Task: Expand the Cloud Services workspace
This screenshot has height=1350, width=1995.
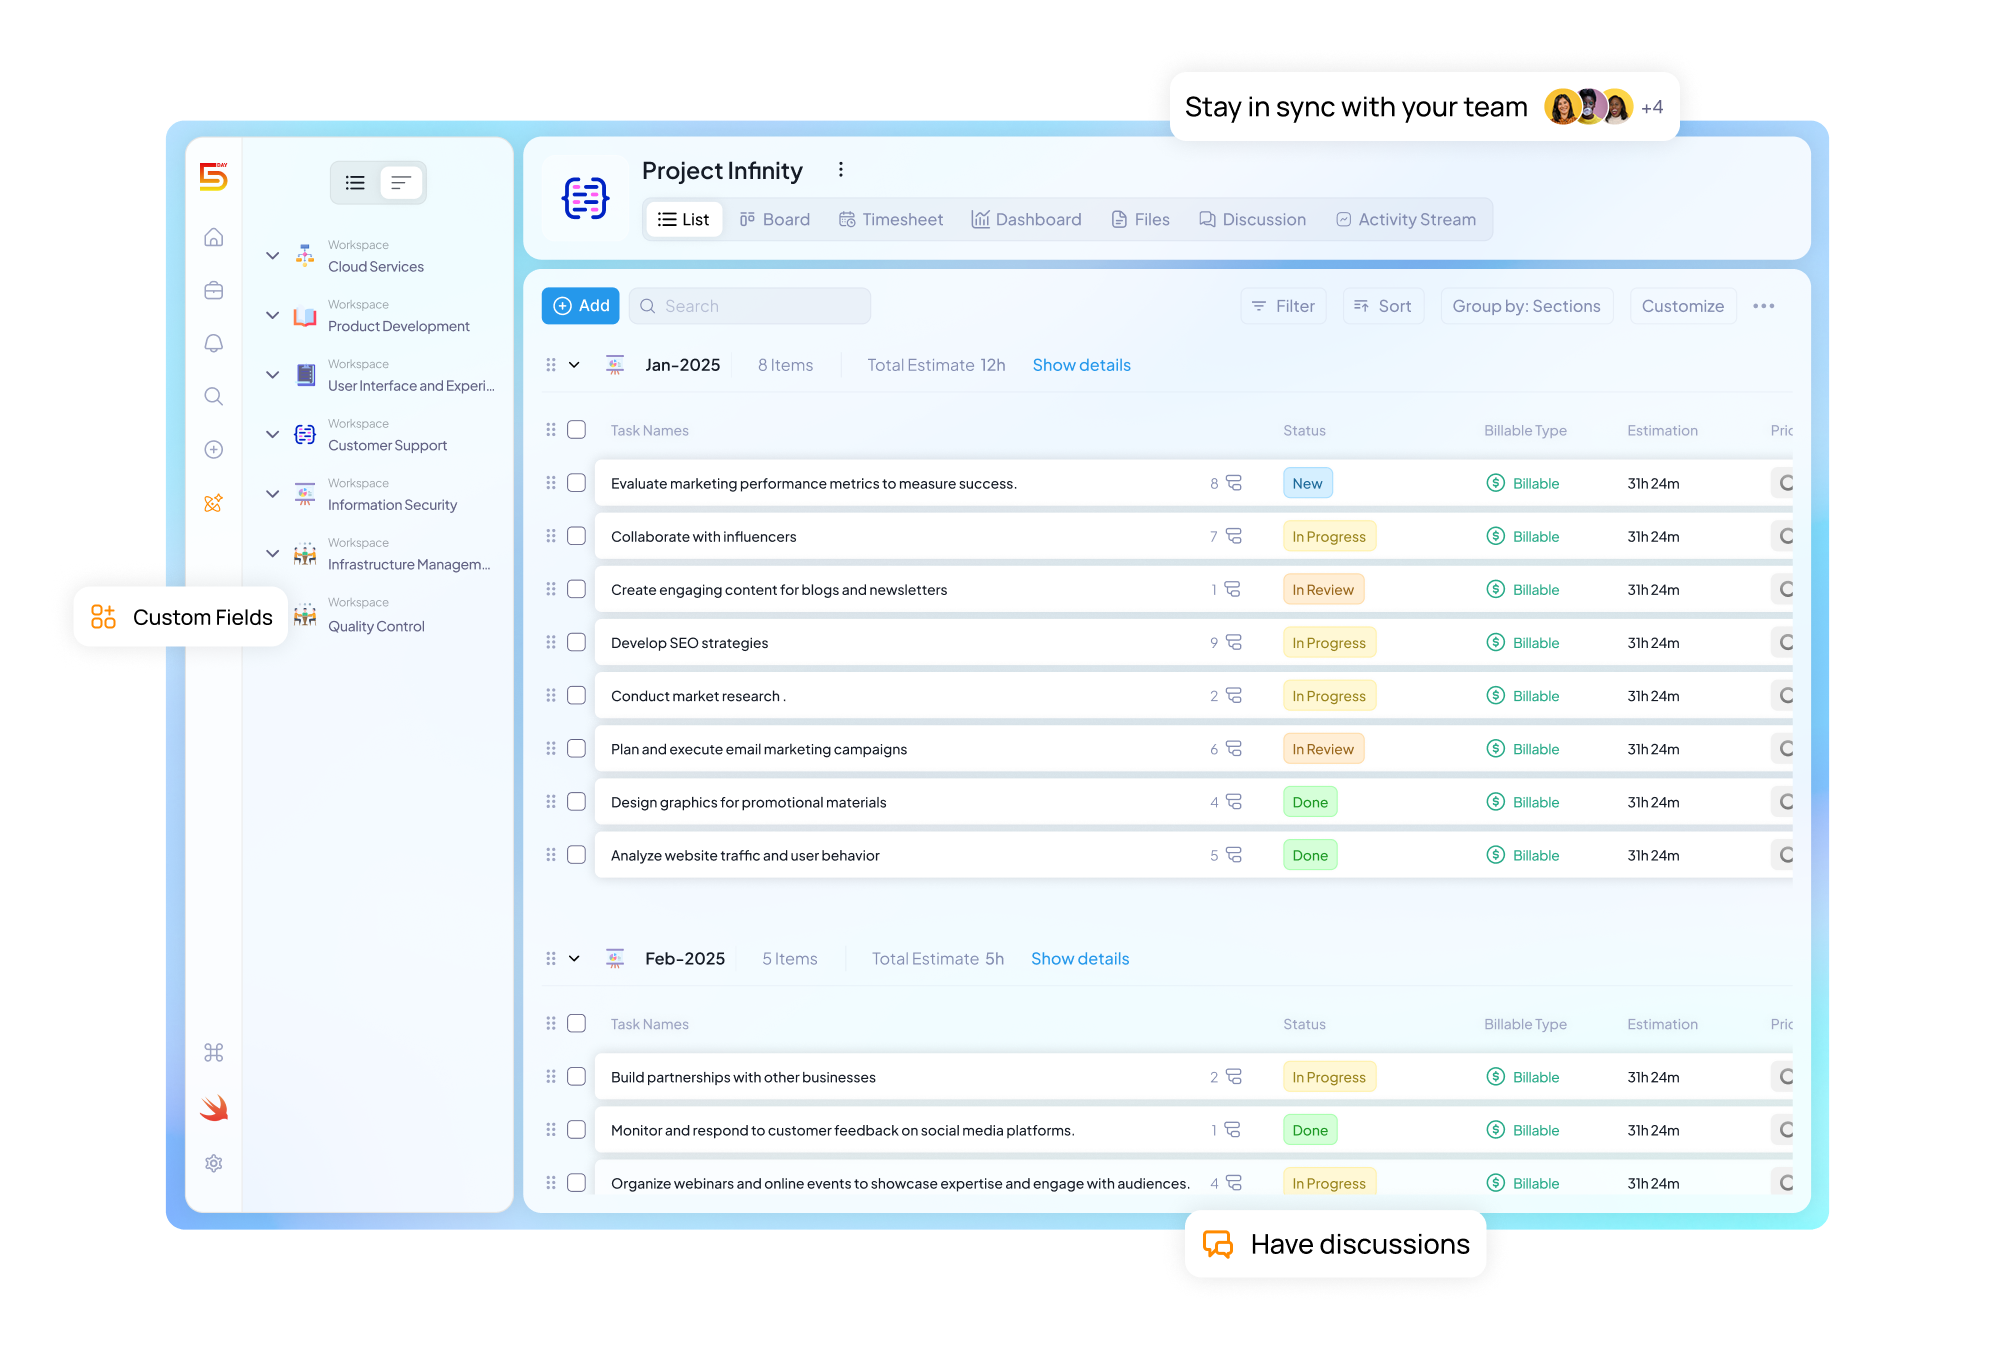Action: (x=272, y=256)
